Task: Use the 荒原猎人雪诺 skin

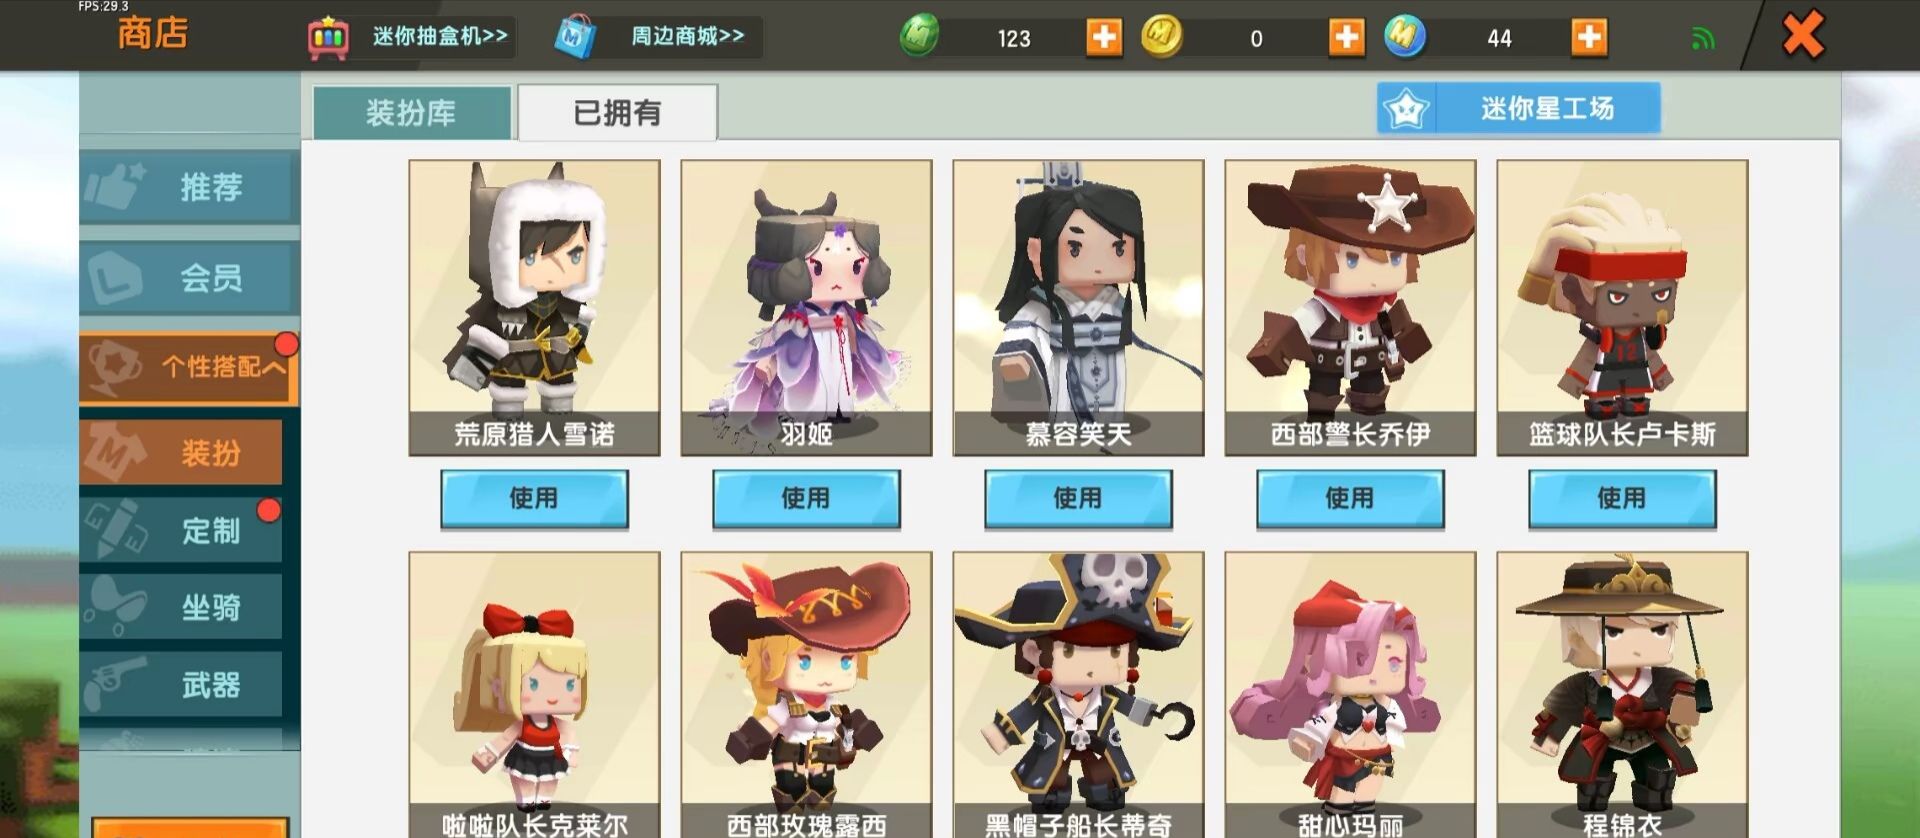Action: point(534,498)
